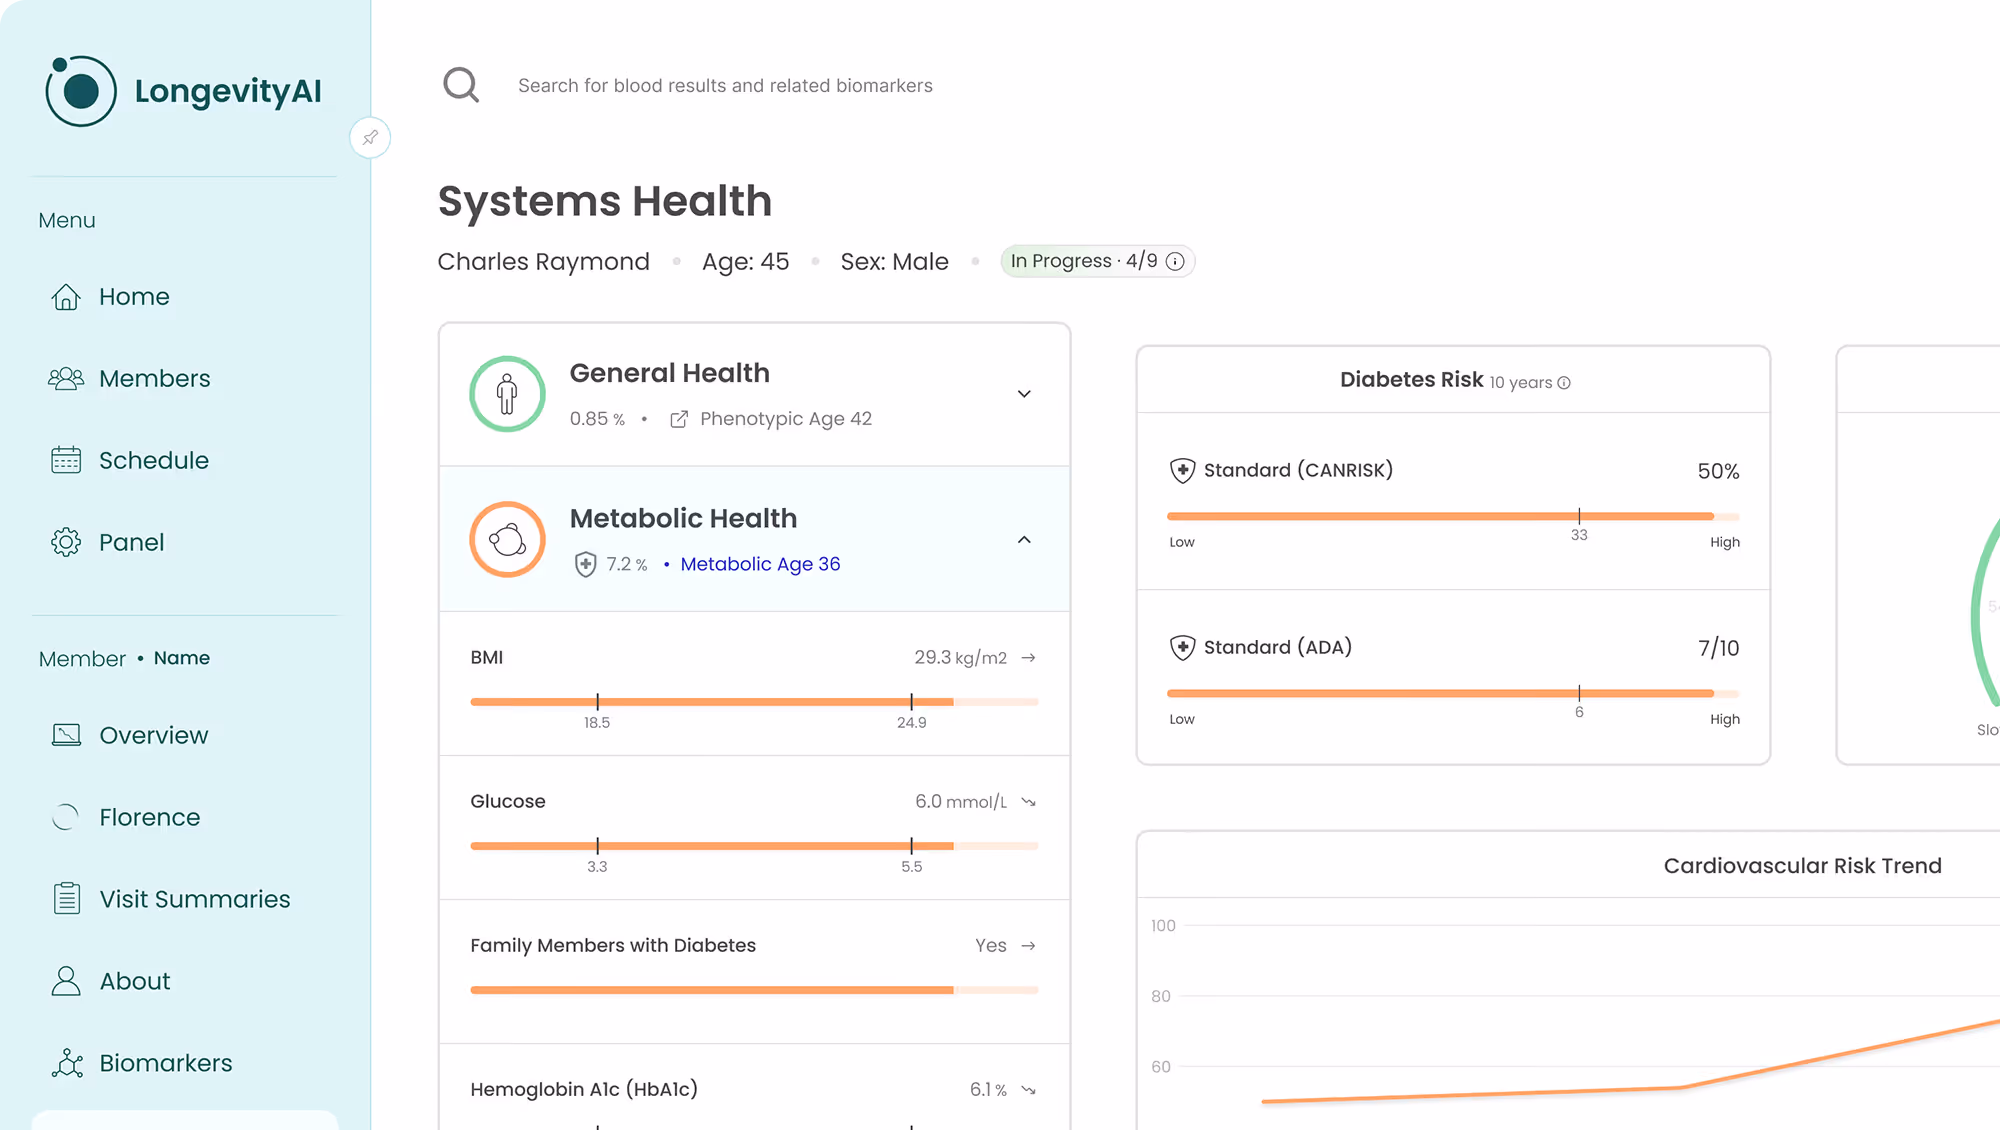Click the Standard (CANRISK) shield icon

pos(1183,471)
